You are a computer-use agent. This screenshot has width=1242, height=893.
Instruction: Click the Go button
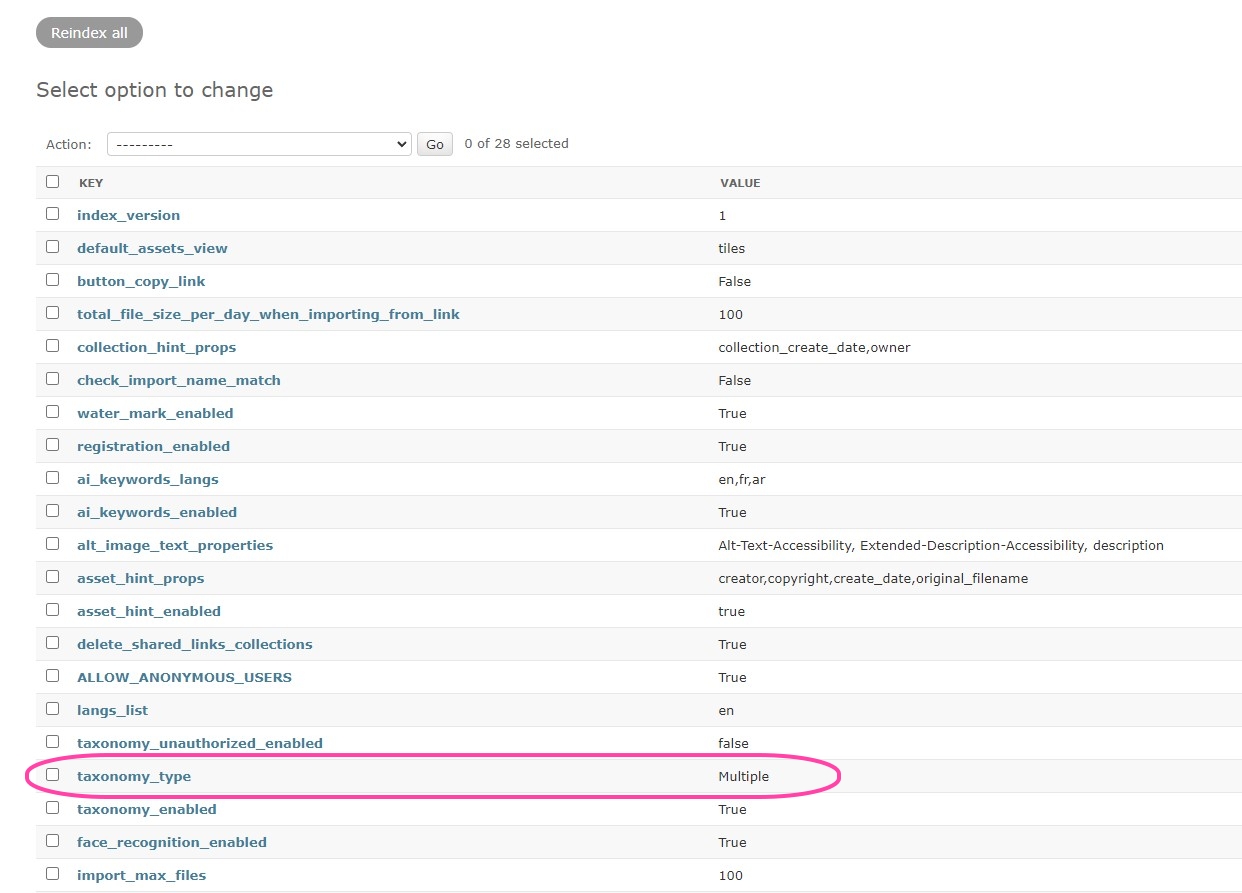(x=435, y=144)
